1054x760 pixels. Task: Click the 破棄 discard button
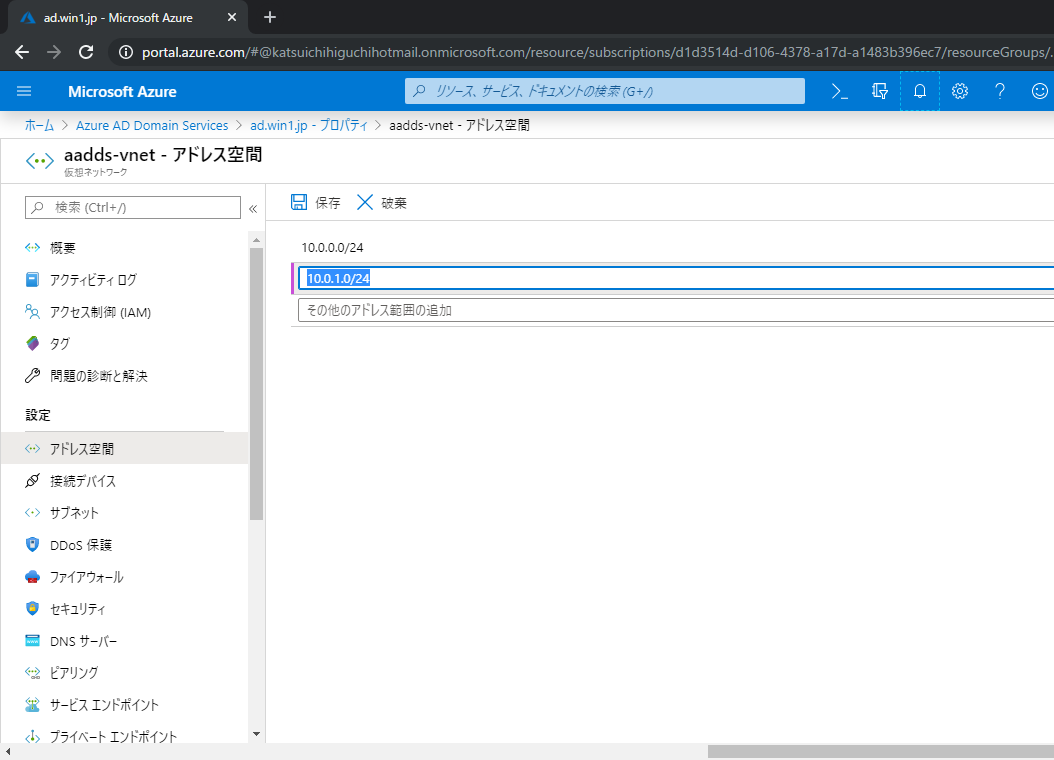(382, 202)
